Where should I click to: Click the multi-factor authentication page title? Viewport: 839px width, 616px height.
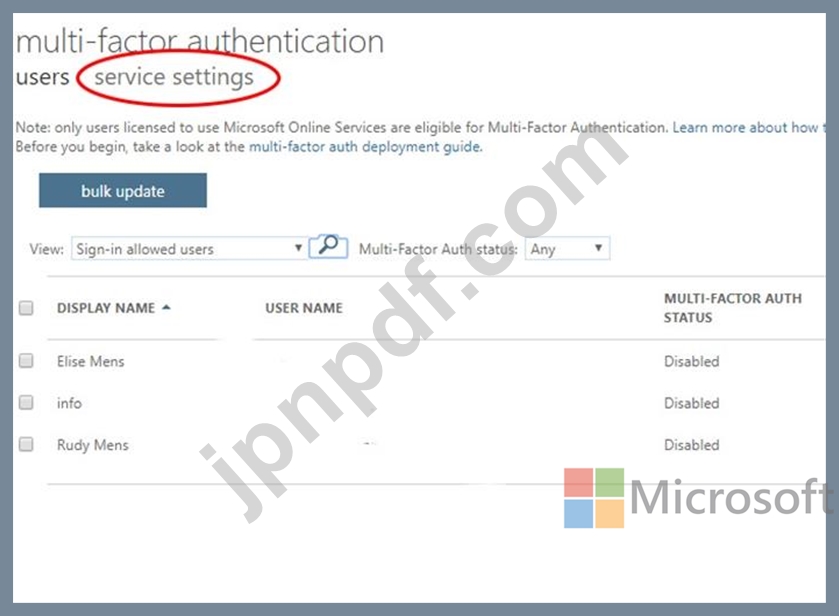[200, 41]
